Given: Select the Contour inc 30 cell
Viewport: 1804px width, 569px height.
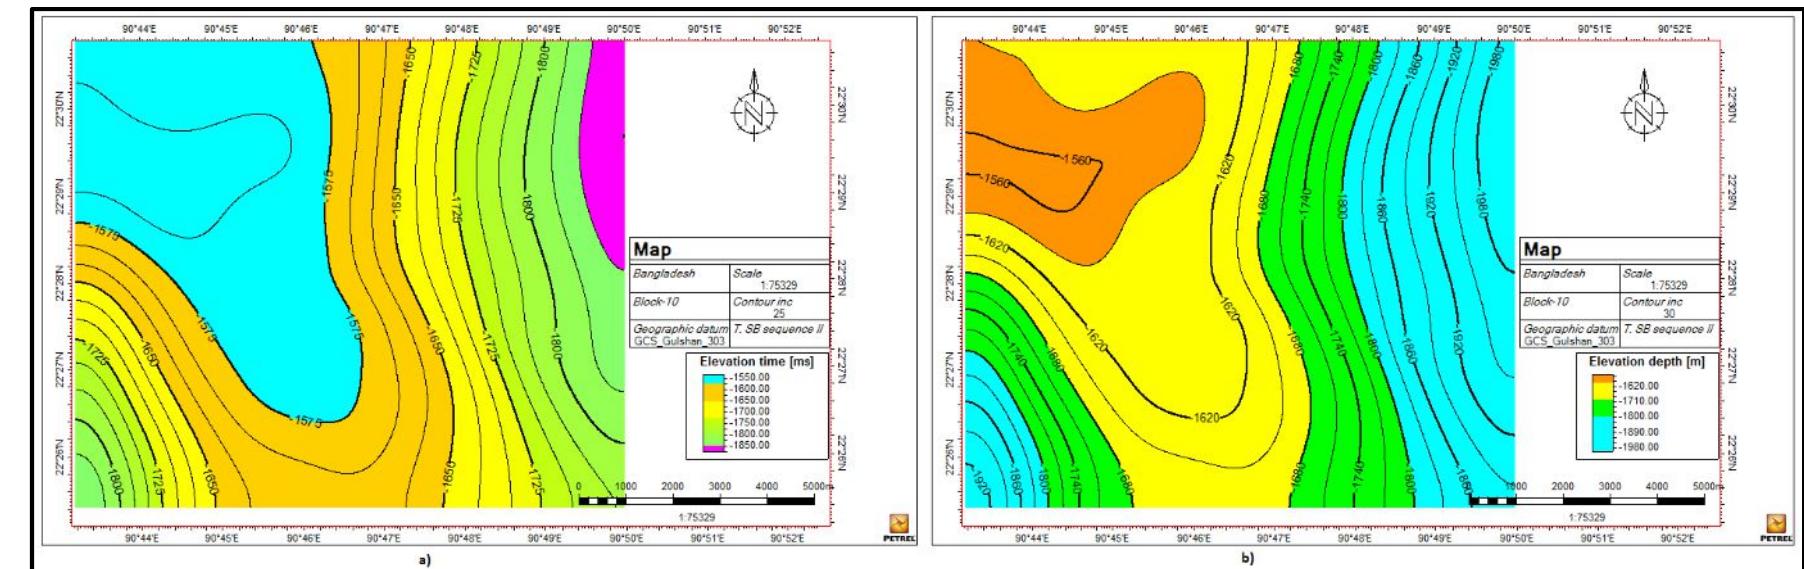Looking at the screenshot, I should [1669, 307].
